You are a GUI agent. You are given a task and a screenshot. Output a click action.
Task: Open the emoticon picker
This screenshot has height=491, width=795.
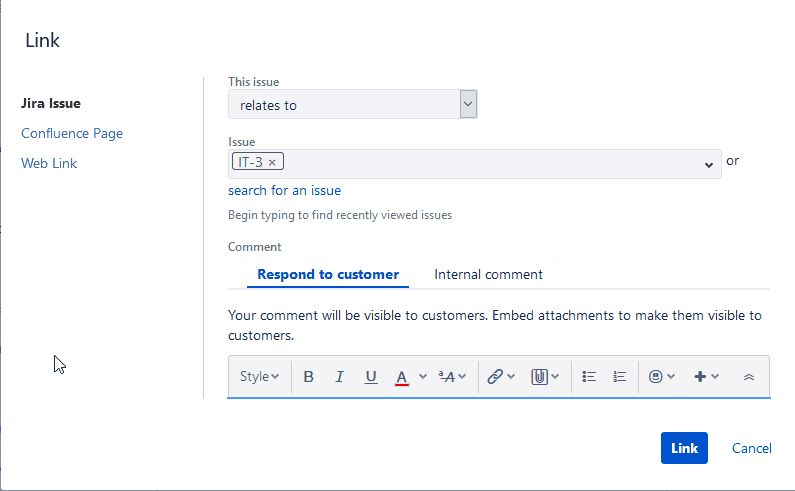pyautogui.click(x=656, y=377)
